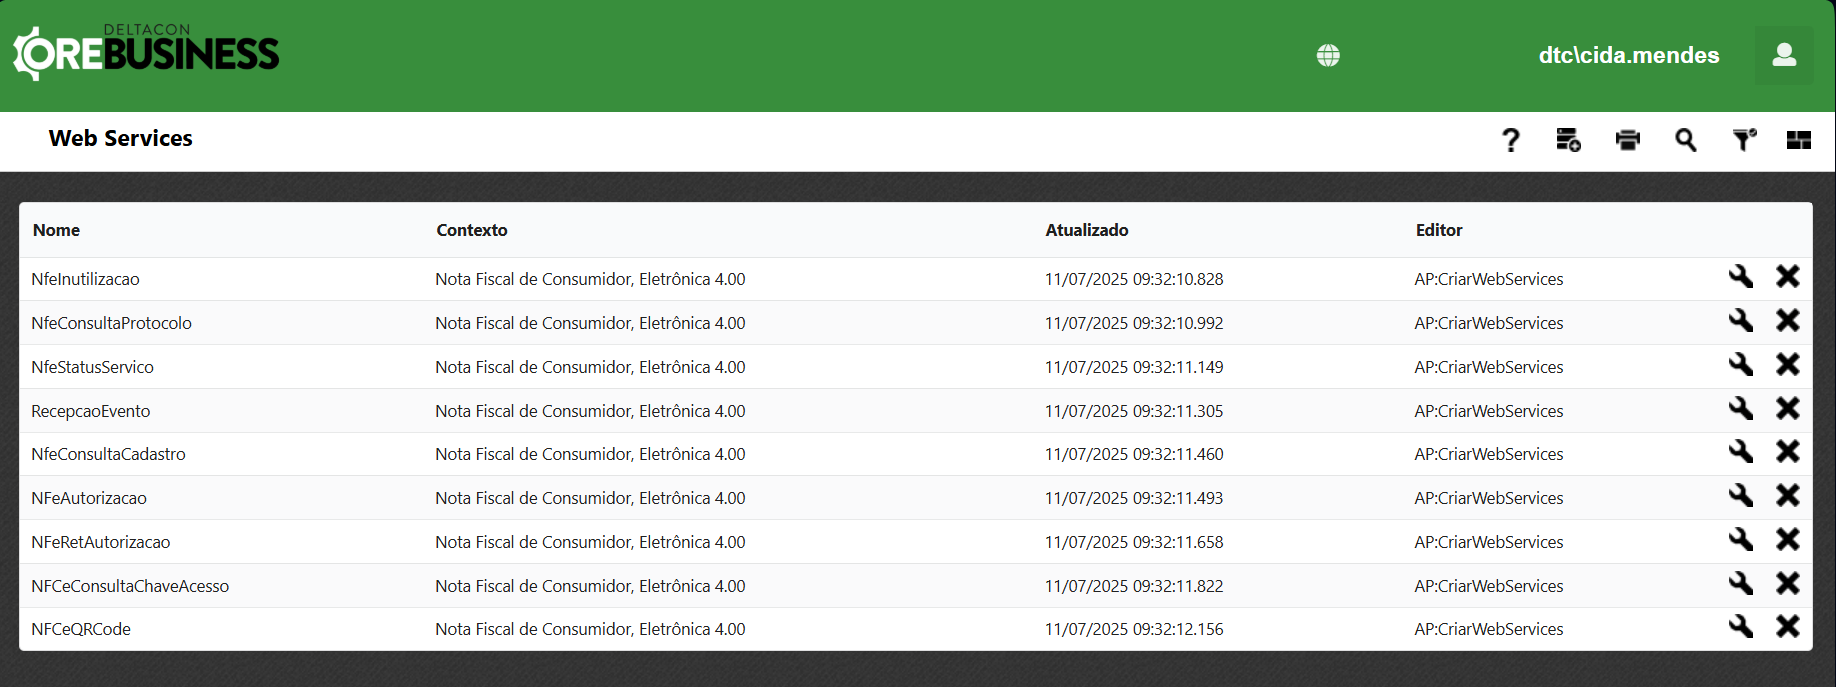The height and width of the screenshot is (687, 1836).
Task: Select the NFCeConsultaChaveAcesso row name
Action: 130,586
